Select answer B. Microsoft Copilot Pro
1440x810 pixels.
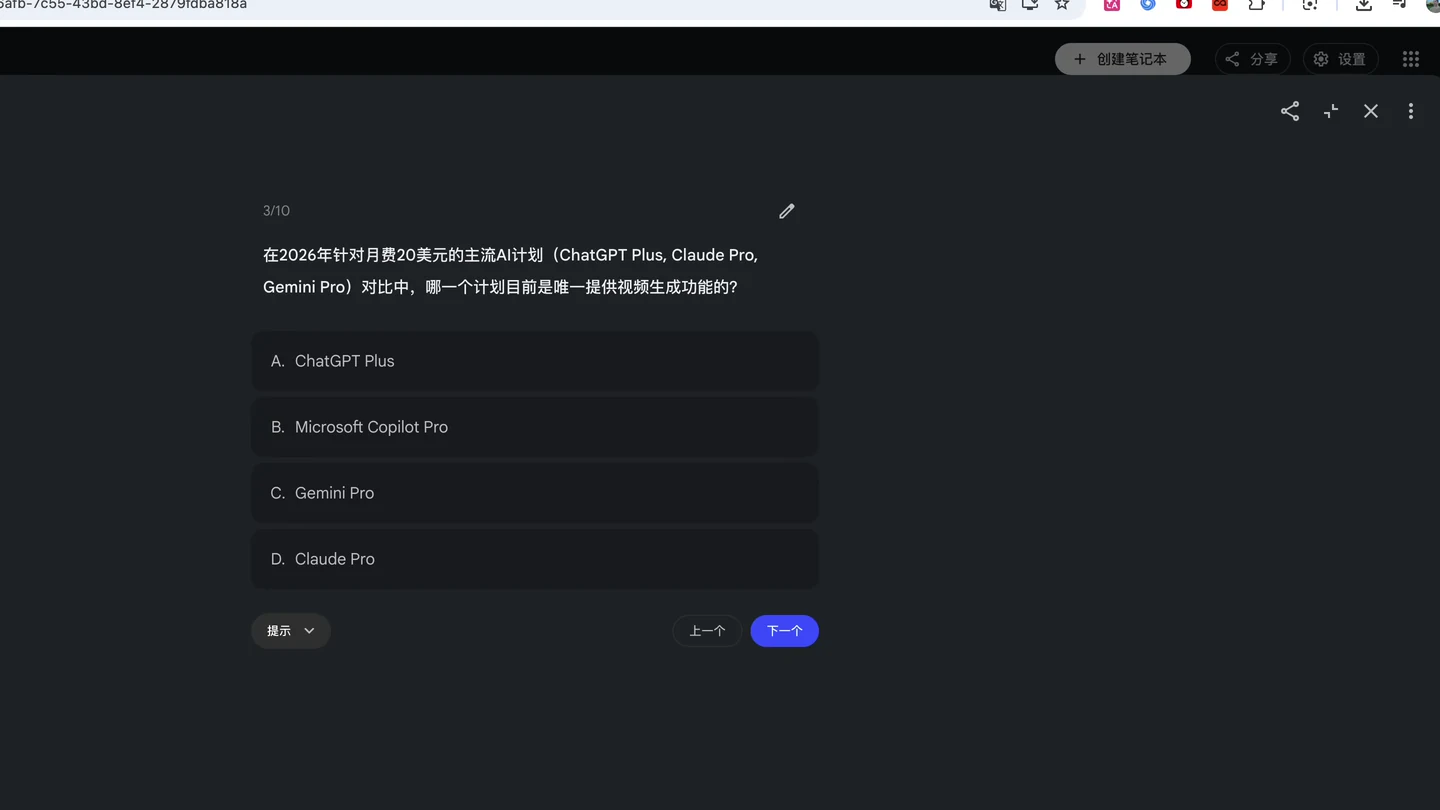point(535,427)
